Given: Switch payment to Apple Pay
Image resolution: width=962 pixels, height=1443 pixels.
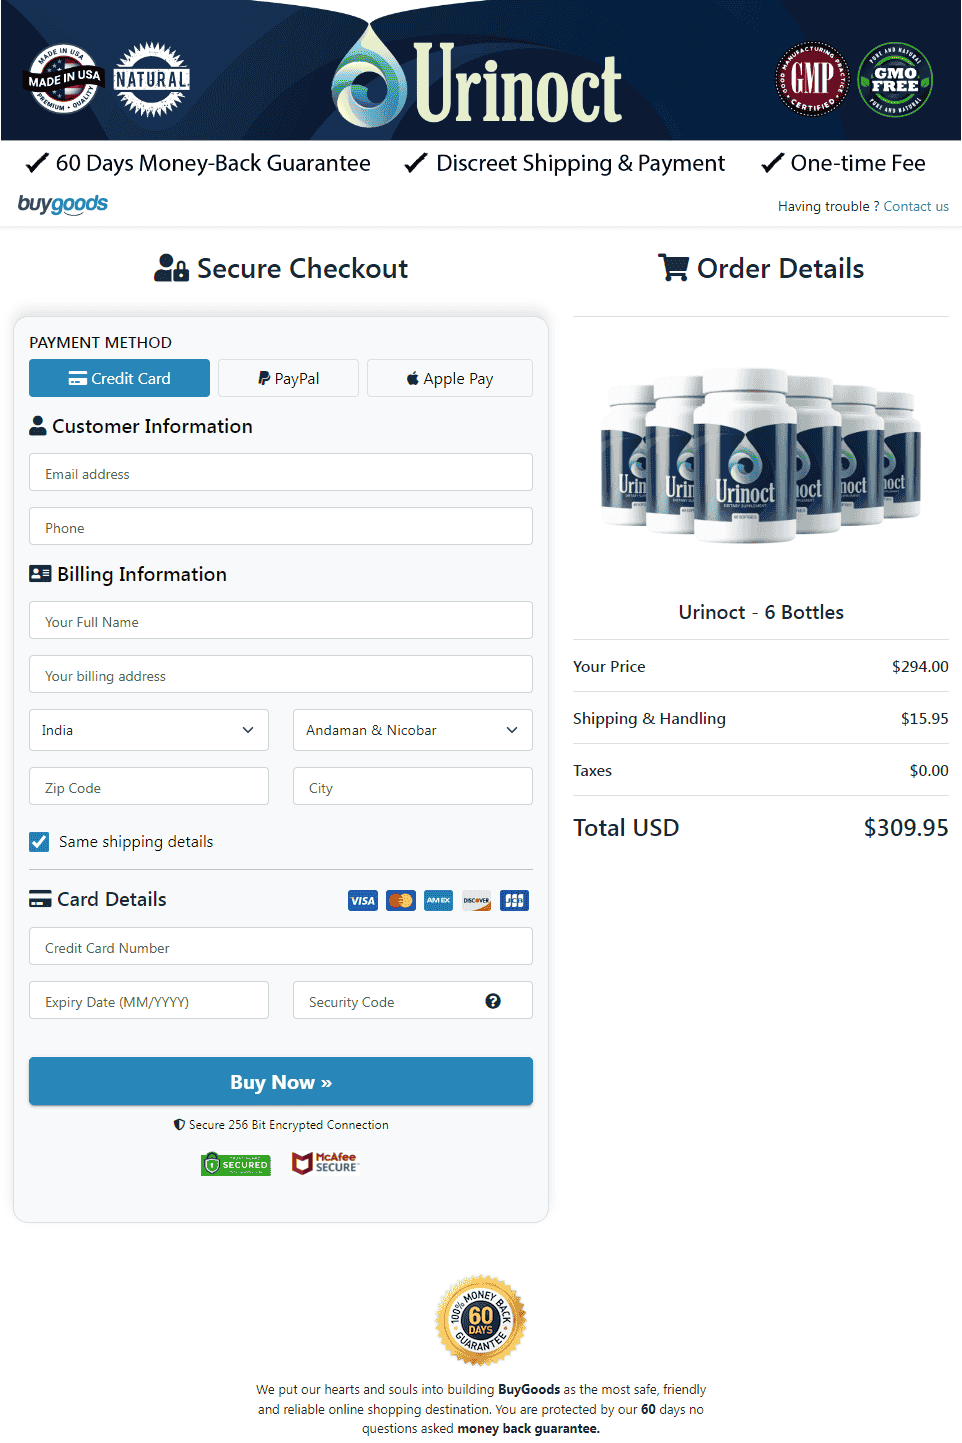Looking at the screenshot, I should pyautogui.click(x=449, y=378).
